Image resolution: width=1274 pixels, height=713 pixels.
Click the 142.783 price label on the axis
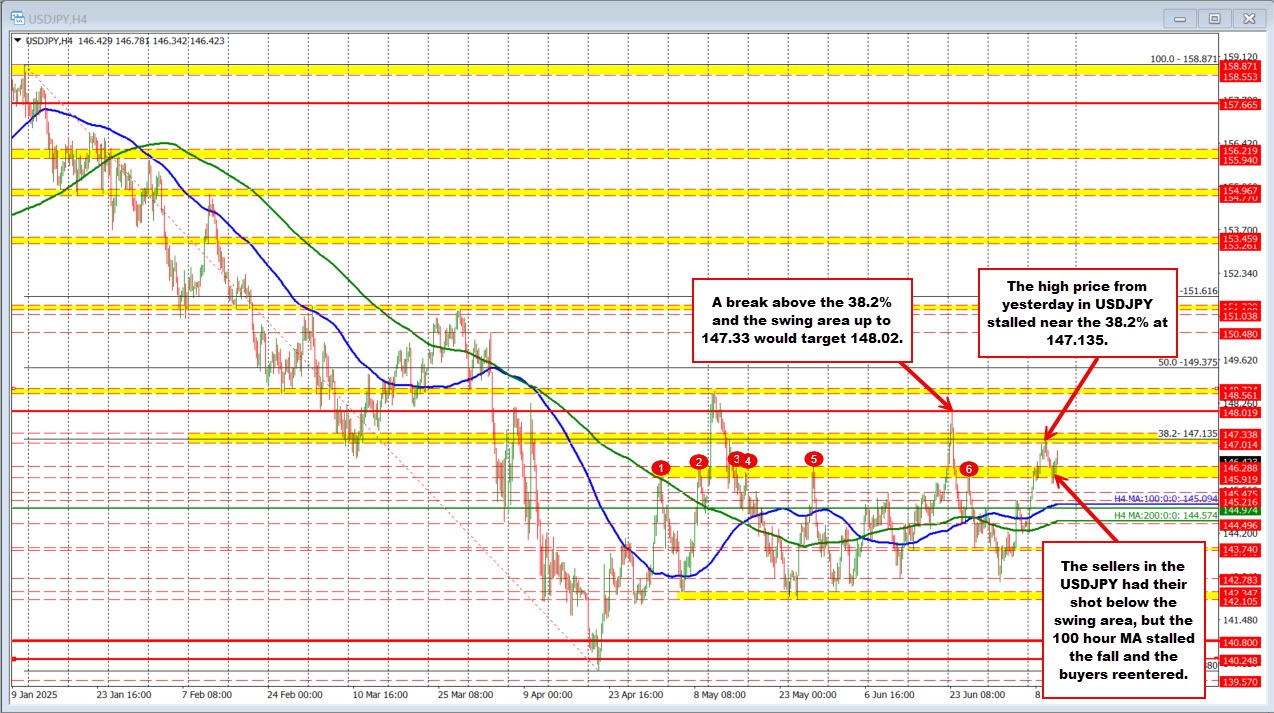point(1239,580)
